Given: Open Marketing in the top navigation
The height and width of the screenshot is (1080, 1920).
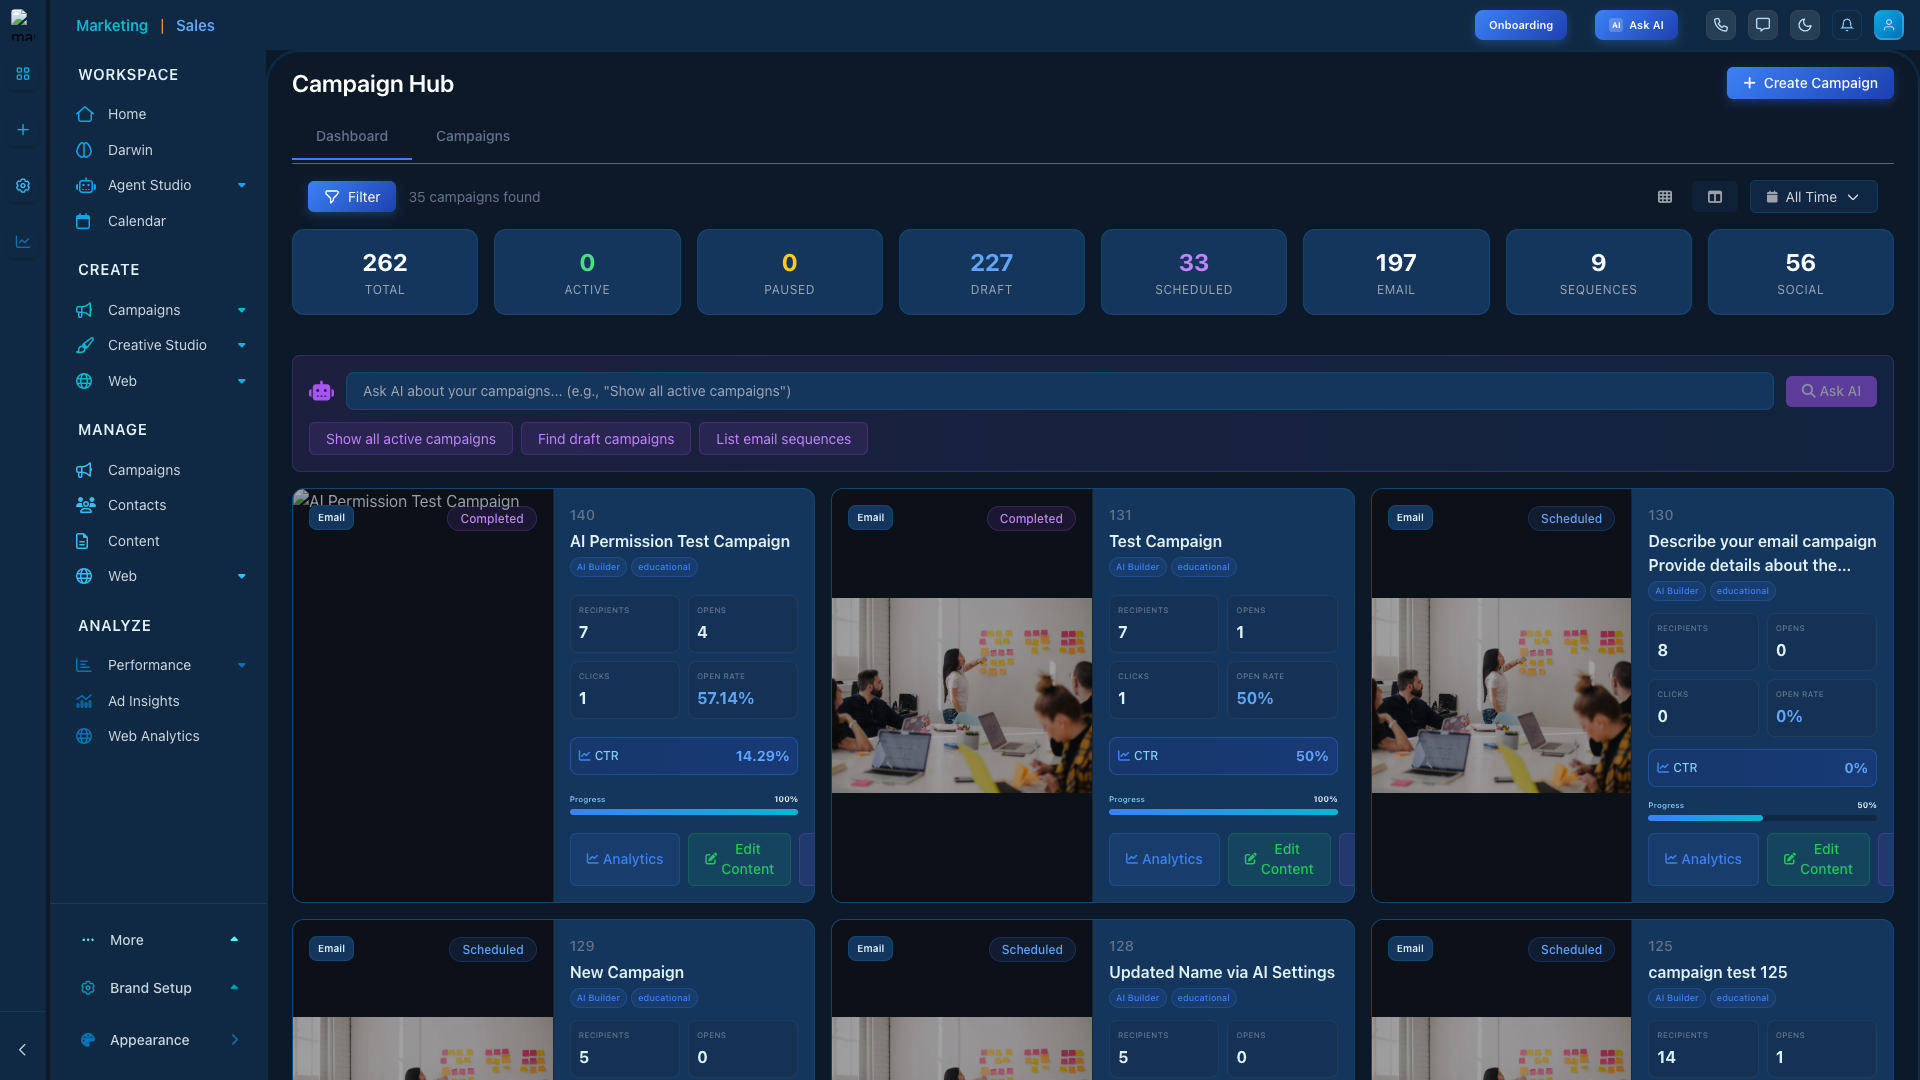Looking at the screenshot, I should (x=112, y=26).
